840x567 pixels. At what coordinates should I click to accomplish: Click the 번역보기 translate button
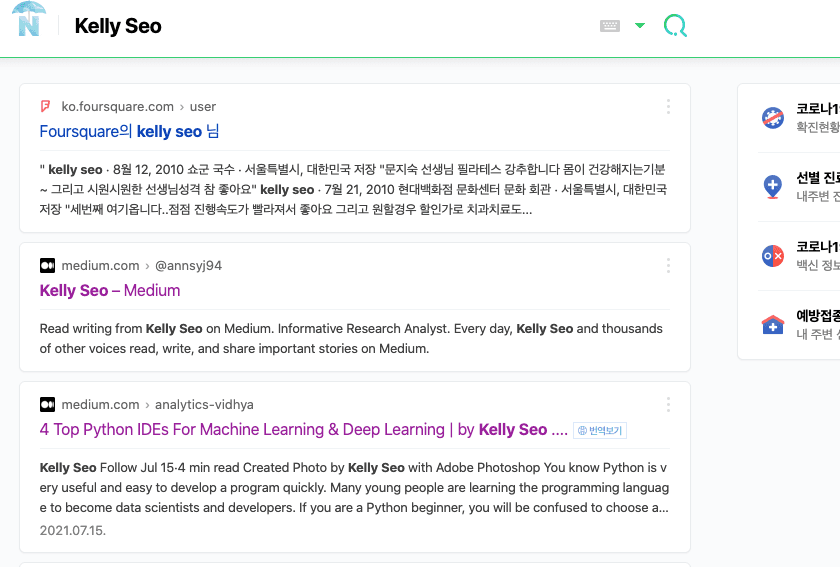[x=600, y=430]
